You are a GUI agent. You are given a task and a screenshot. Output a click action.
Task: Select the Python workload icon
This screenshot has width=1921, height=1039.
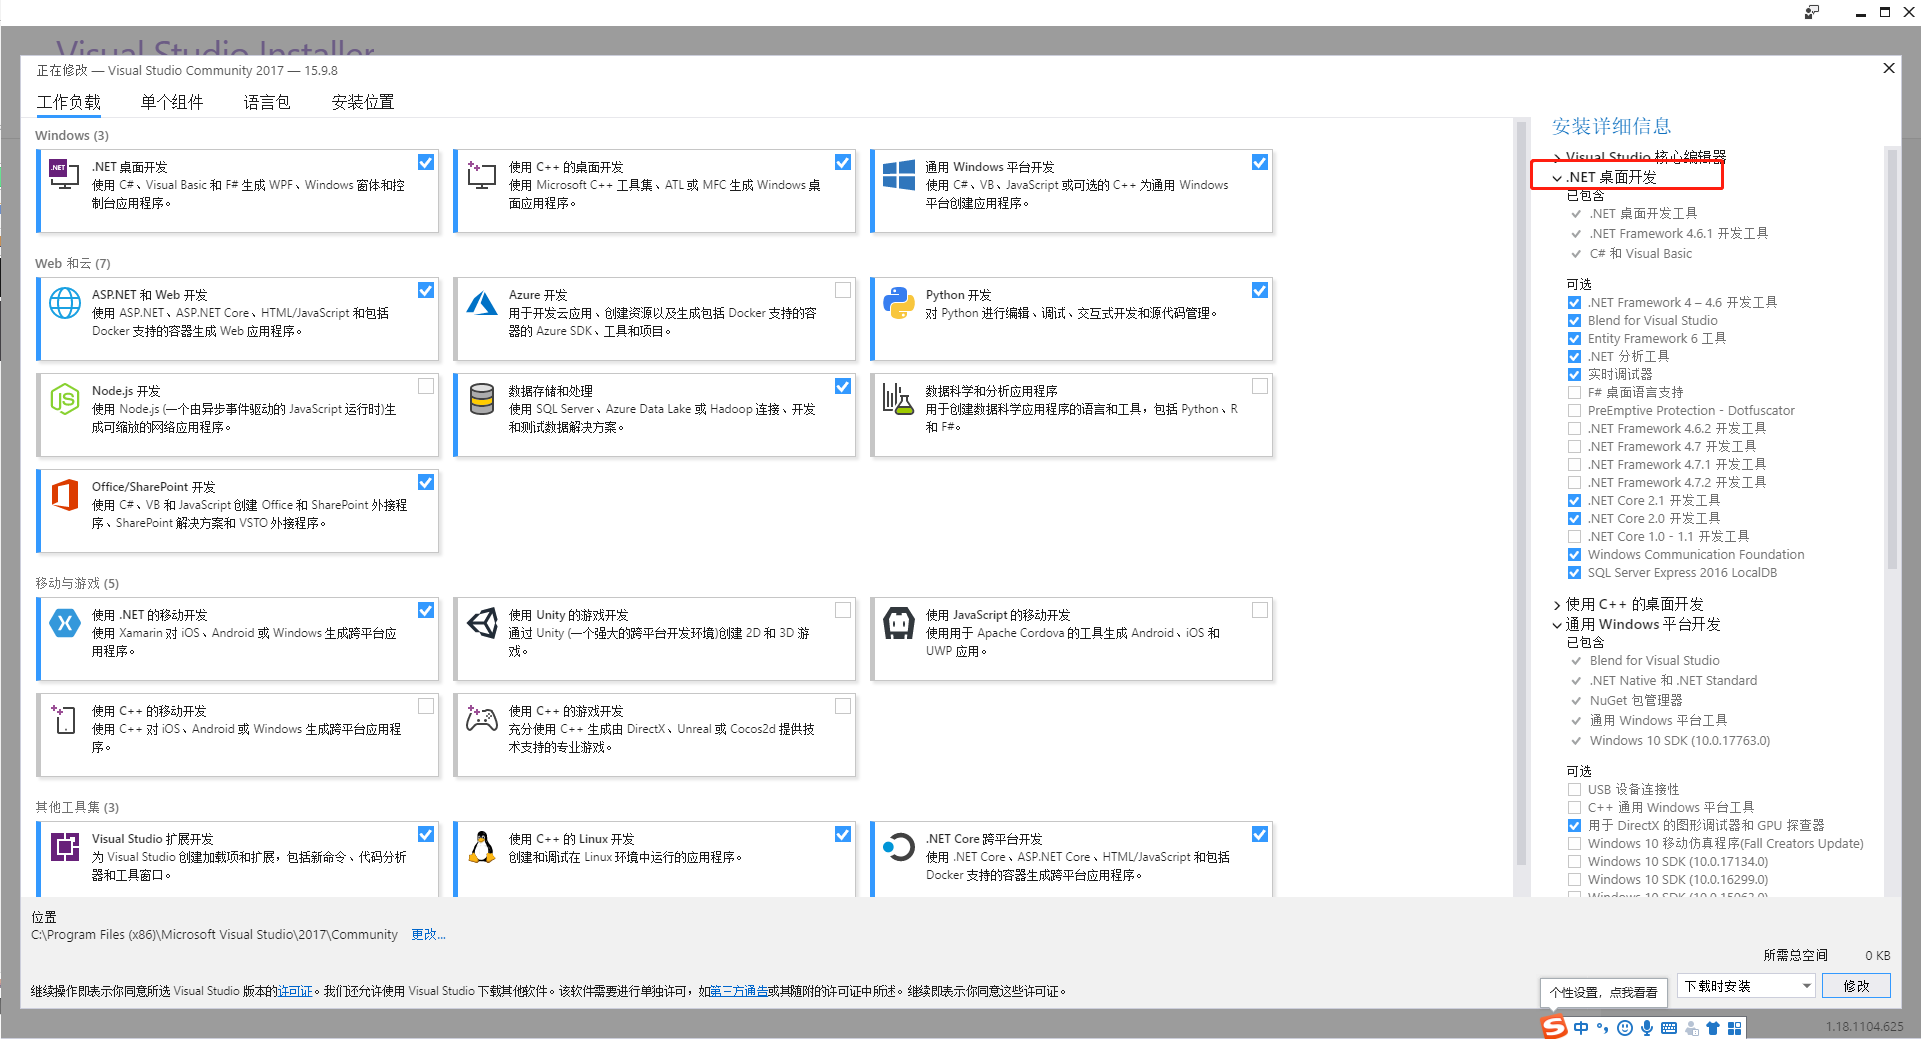tap(898, 301)
